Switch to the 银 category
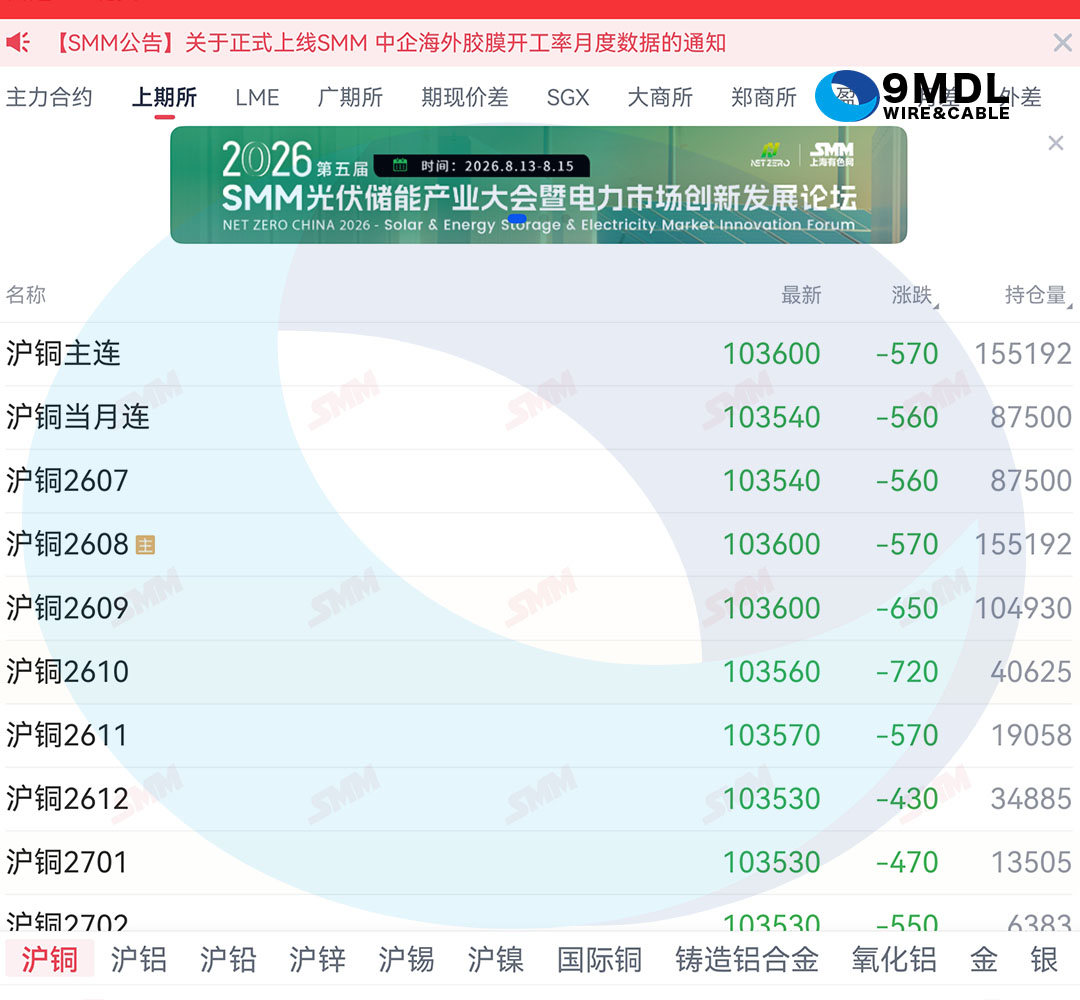 1043,959
